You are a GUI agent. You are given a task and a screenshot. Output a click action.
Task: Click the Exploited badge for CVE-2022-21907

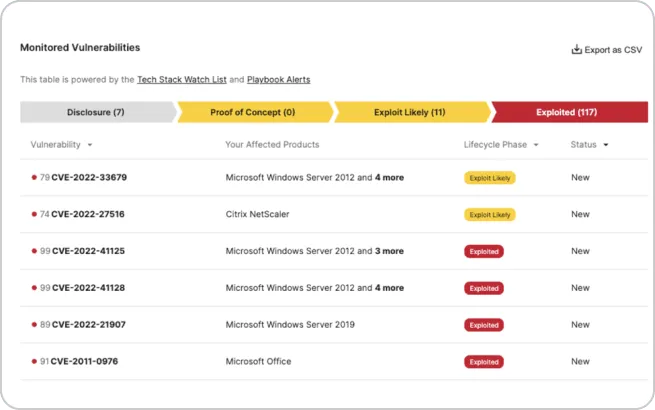click(483, 325)
